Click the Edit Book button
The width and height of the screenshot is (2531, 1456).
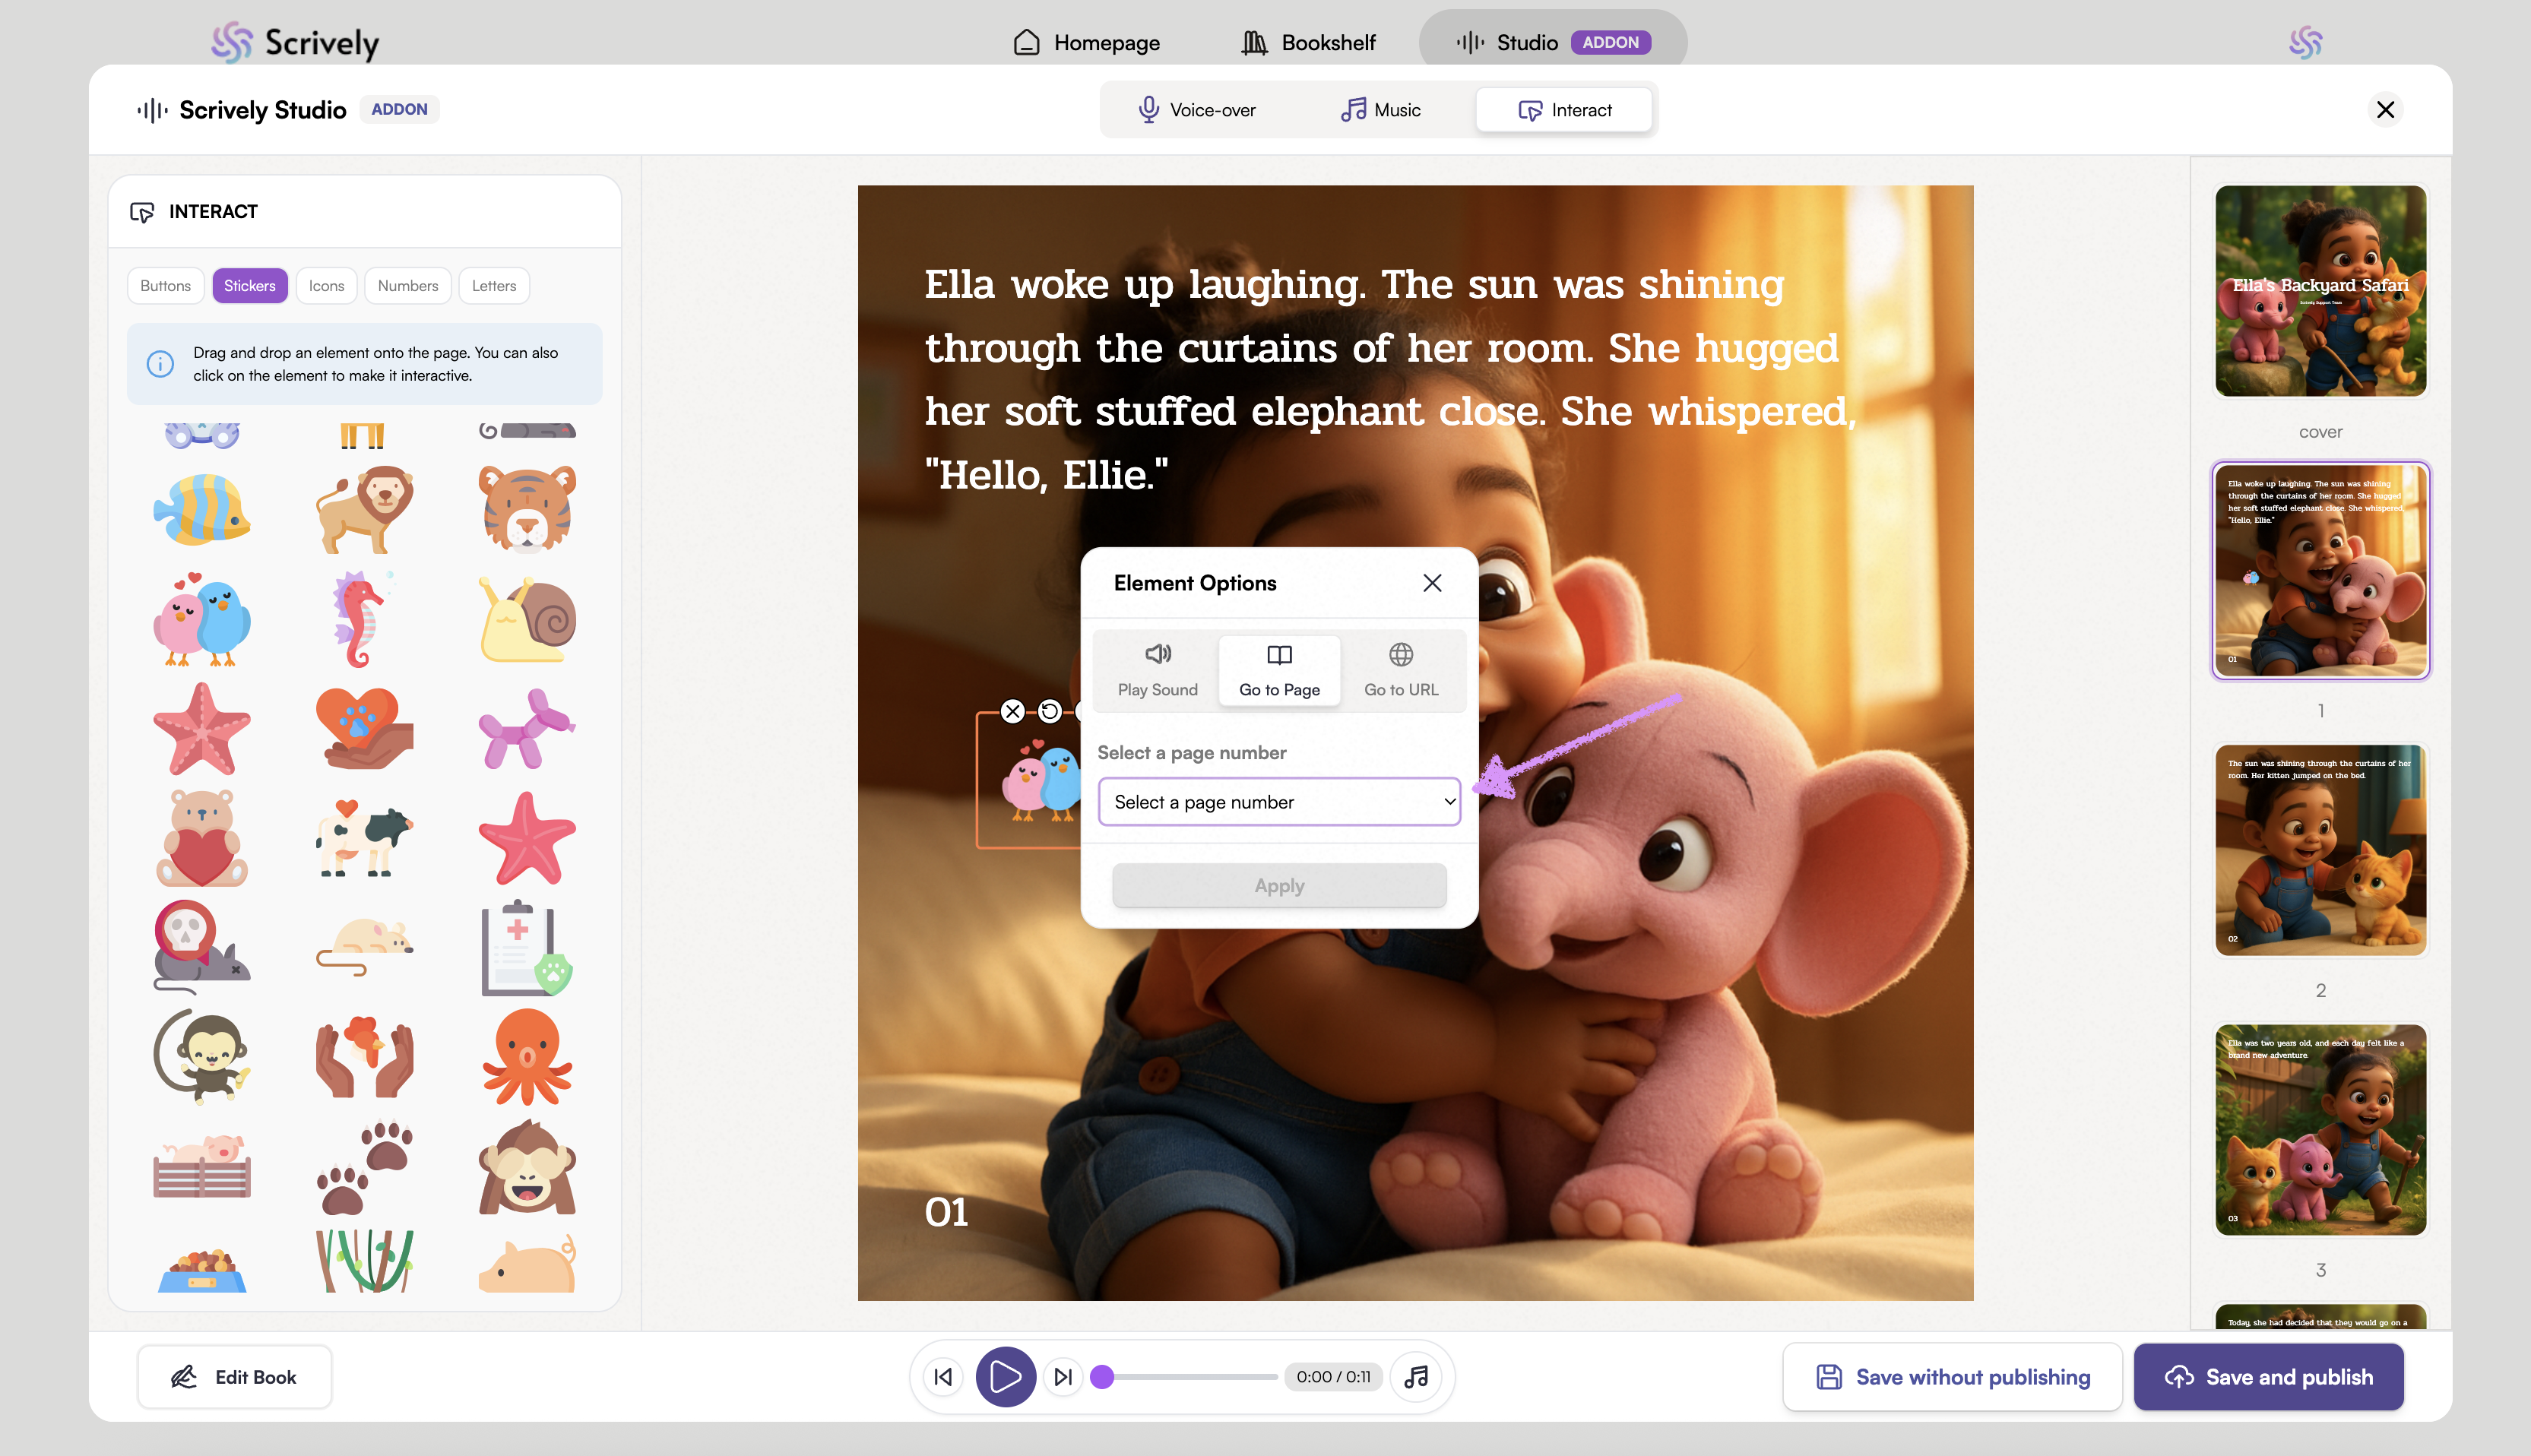[x=234, y=1377]
